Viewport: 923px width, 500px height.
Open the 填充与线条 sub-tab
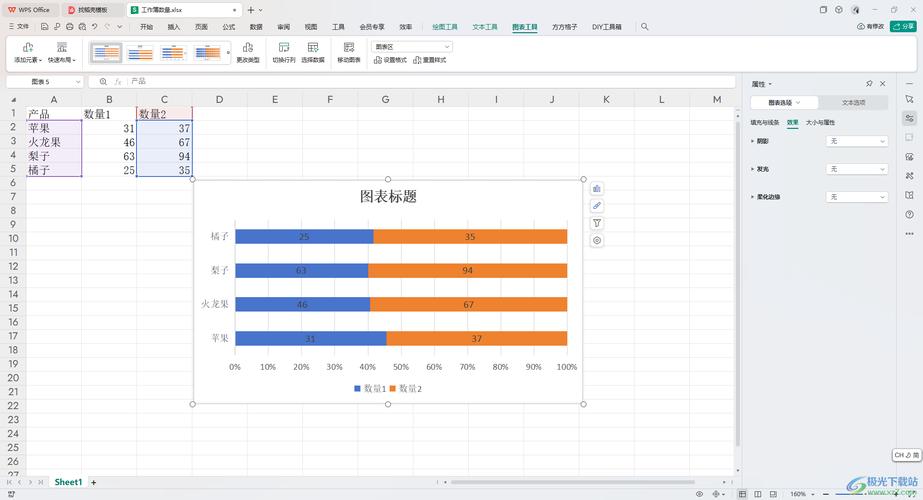(765, 122)
